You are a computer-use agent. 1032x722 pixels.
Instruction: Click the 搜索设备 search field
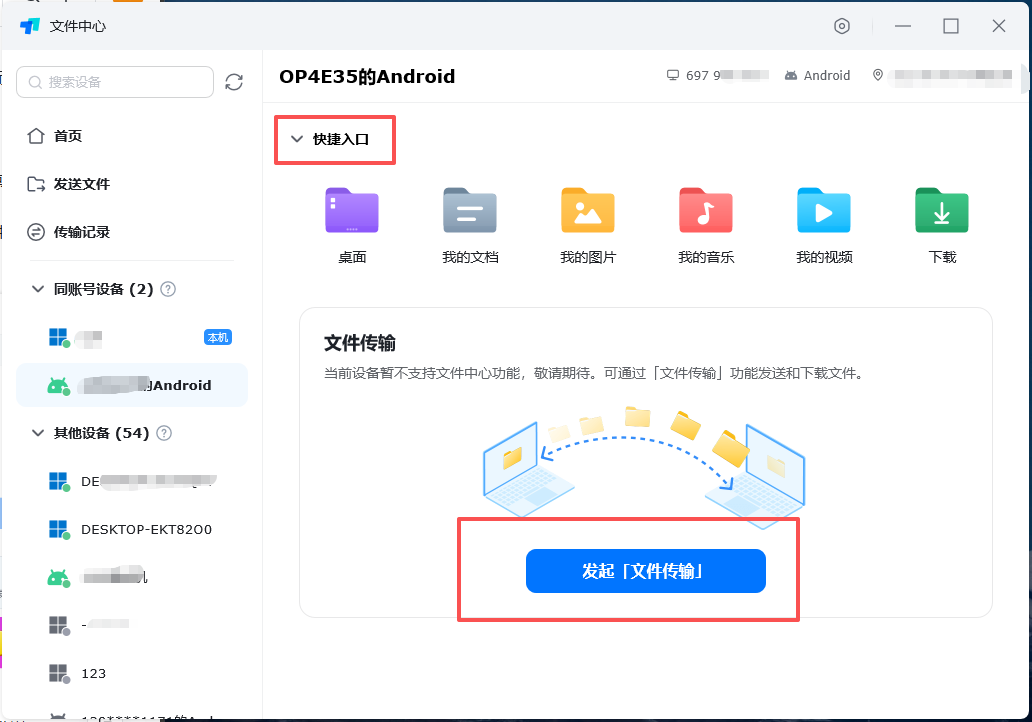click(x=115, y=82)
